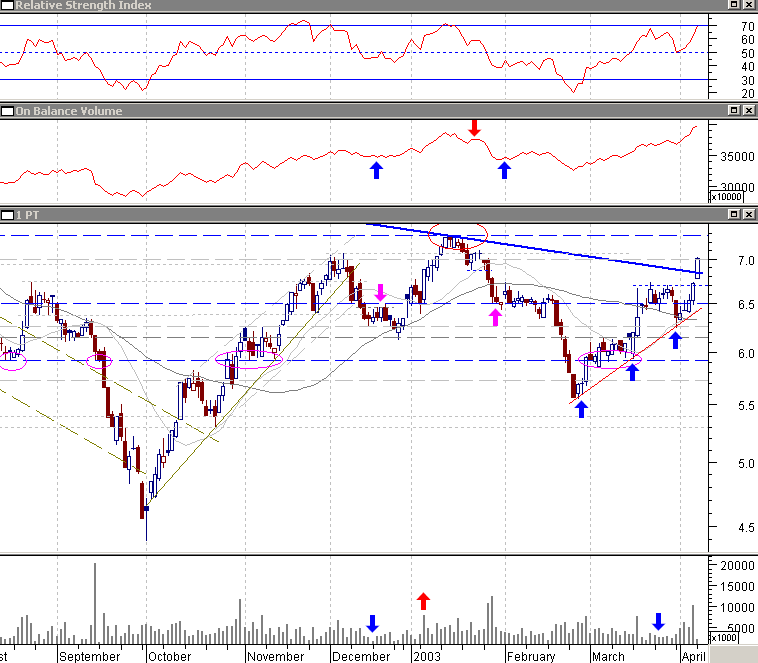Click the 2003 year label
Screen dimensions: 758x663
coord(427,657)
